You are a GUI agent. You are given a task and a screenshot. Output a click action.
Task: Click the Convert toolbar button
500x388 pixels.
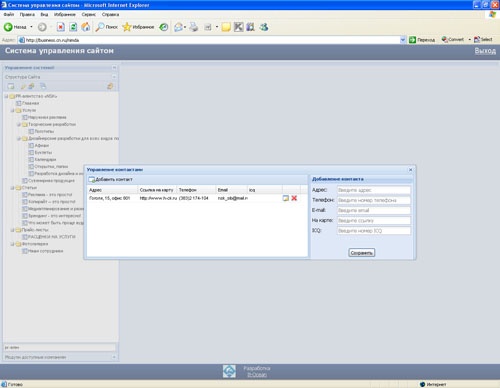coord(452,39)
